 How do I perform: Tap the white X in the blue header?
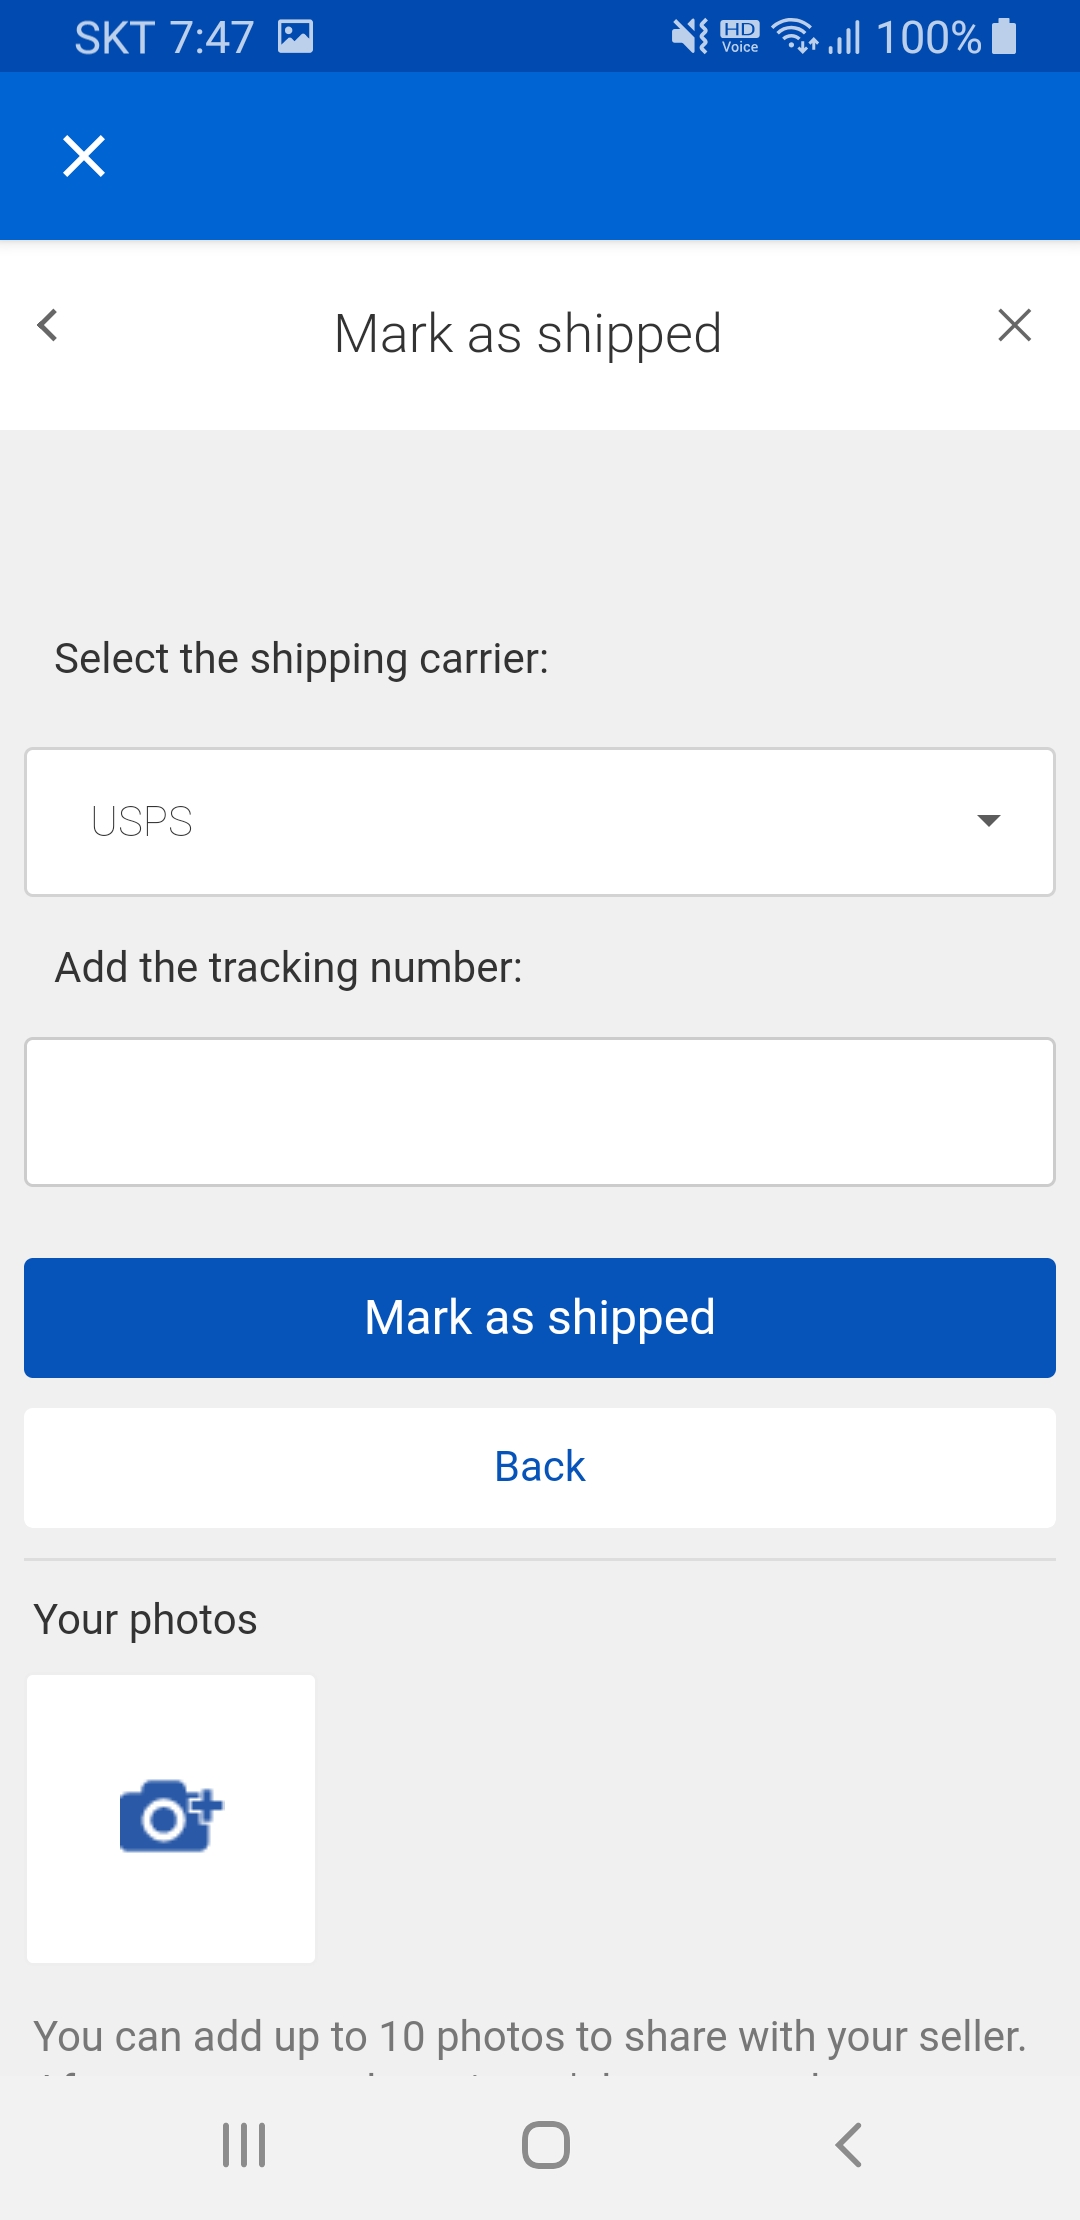84,156
